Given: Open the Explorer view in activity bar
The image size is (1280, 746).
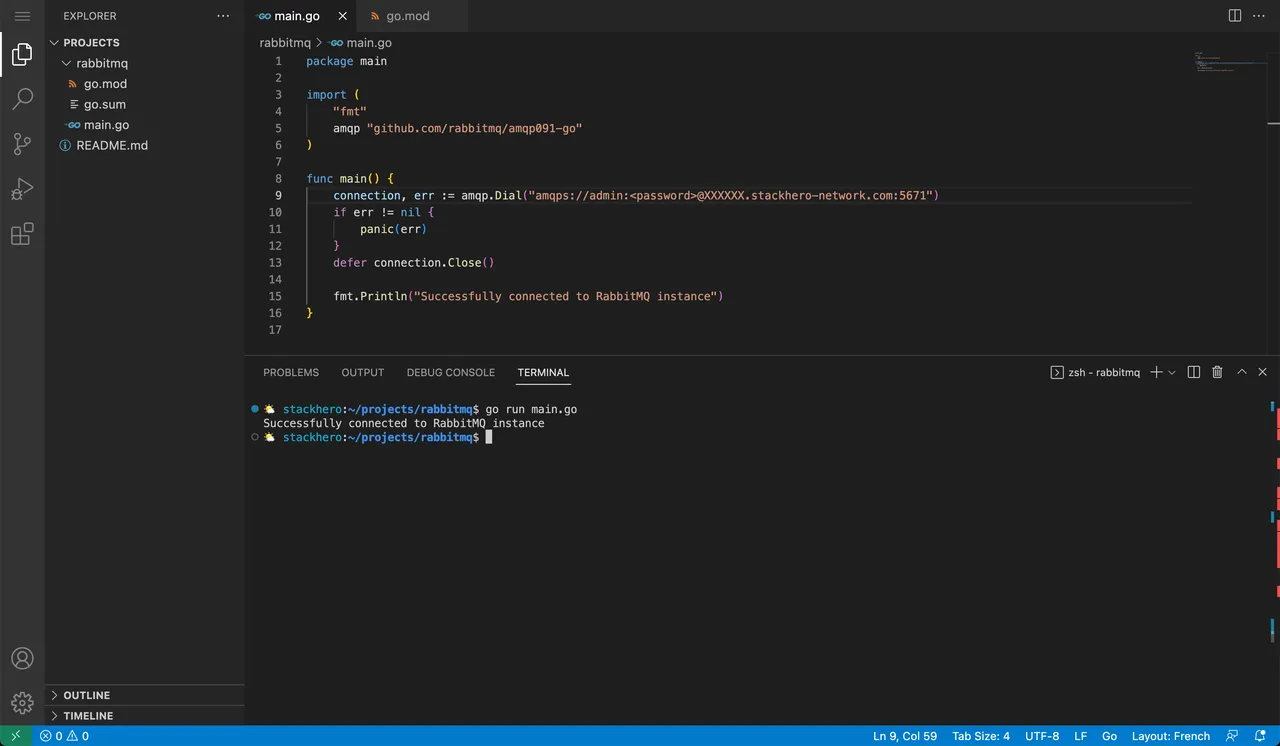Looking at the screenshot, I should 22,55.
